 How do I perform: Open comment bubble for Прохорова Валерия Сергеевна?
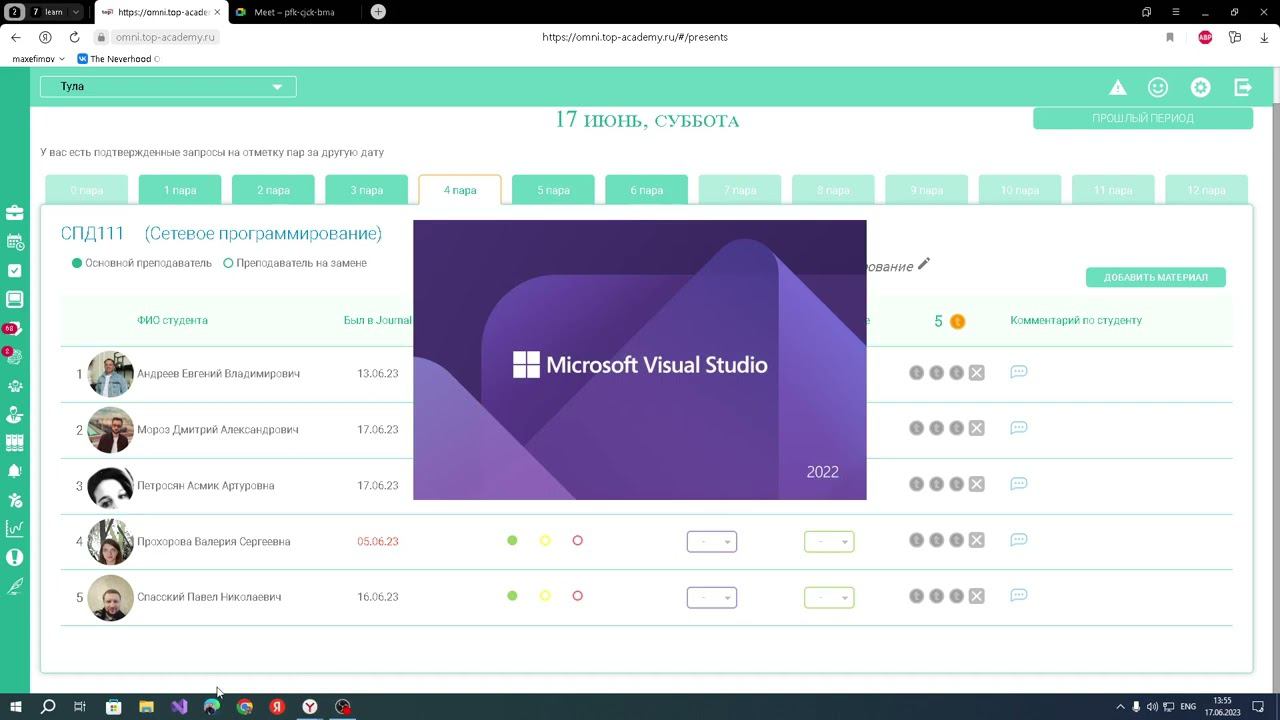tap(1019, 540)
